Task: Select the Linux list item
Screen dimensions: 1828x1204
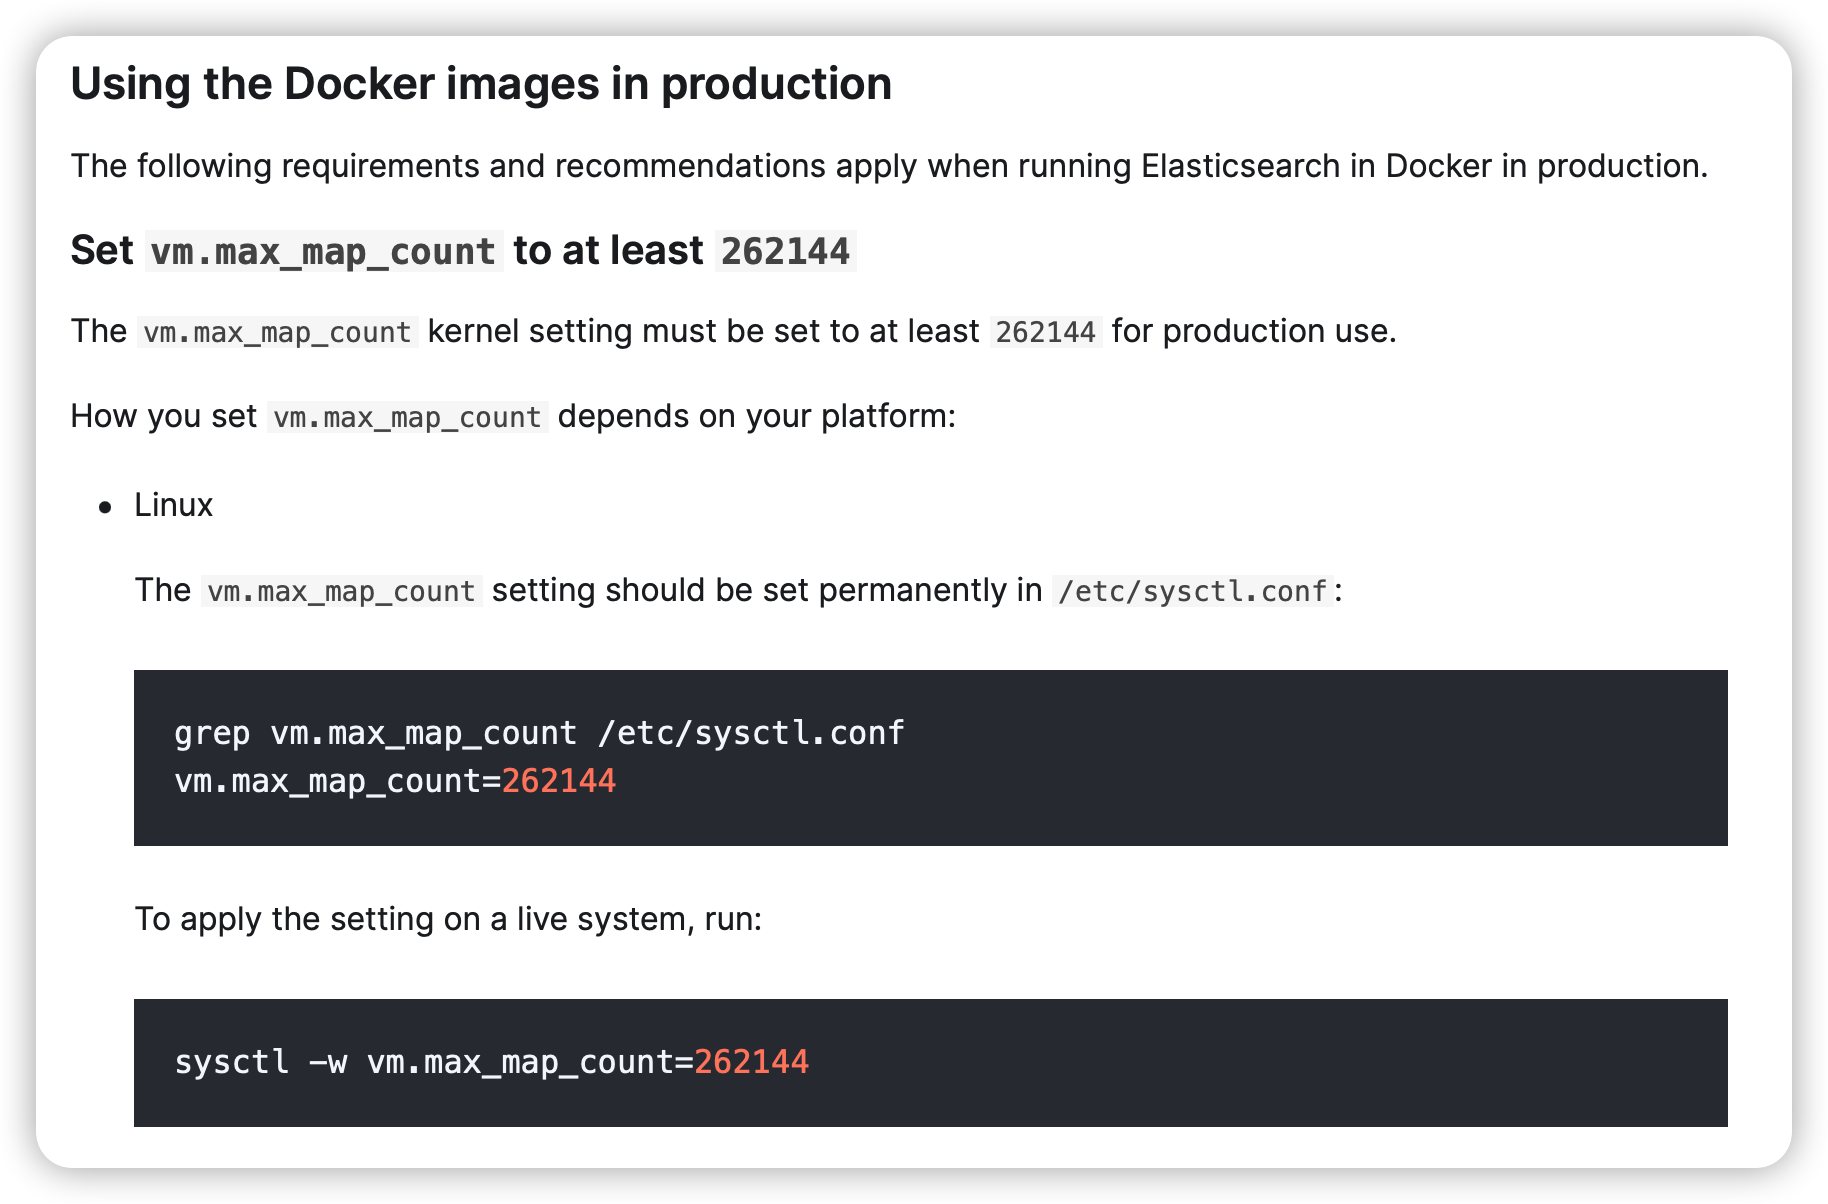Action: coord(174,505)
